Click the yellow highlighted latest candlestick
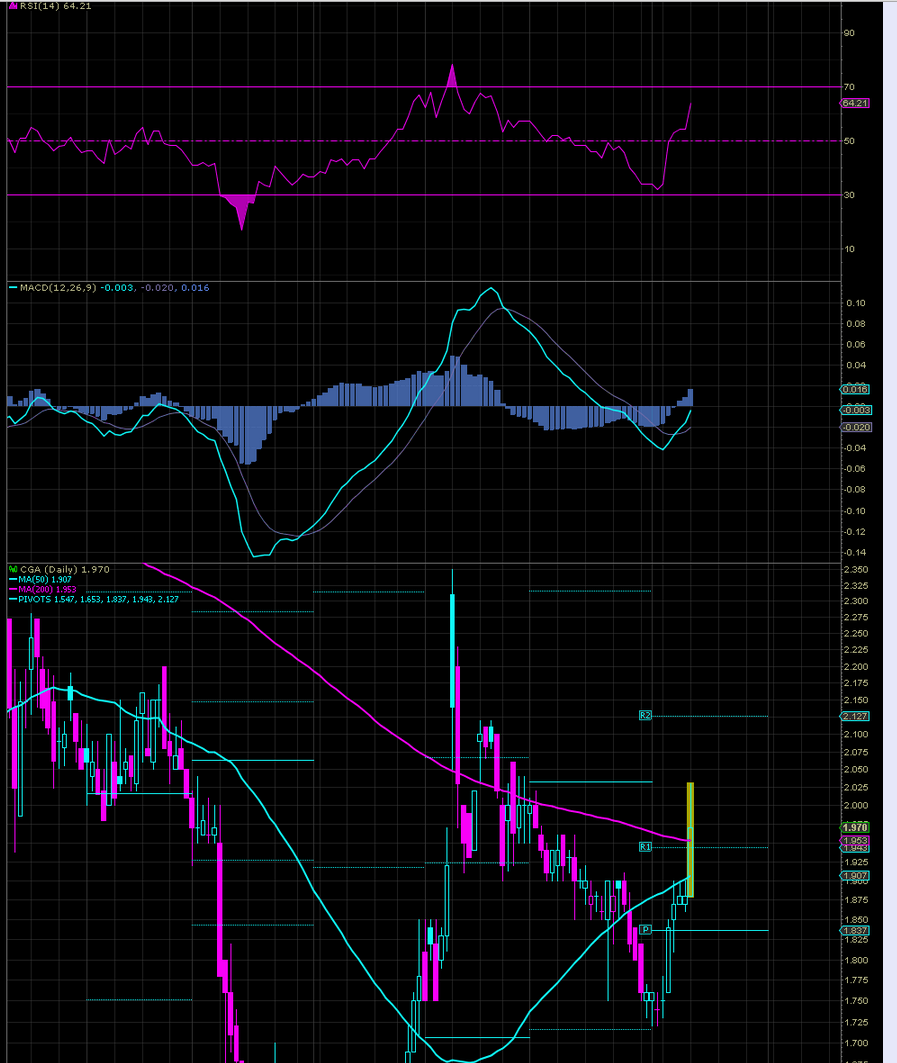This screenshot has width=897, height=1063. click(690, 840)
